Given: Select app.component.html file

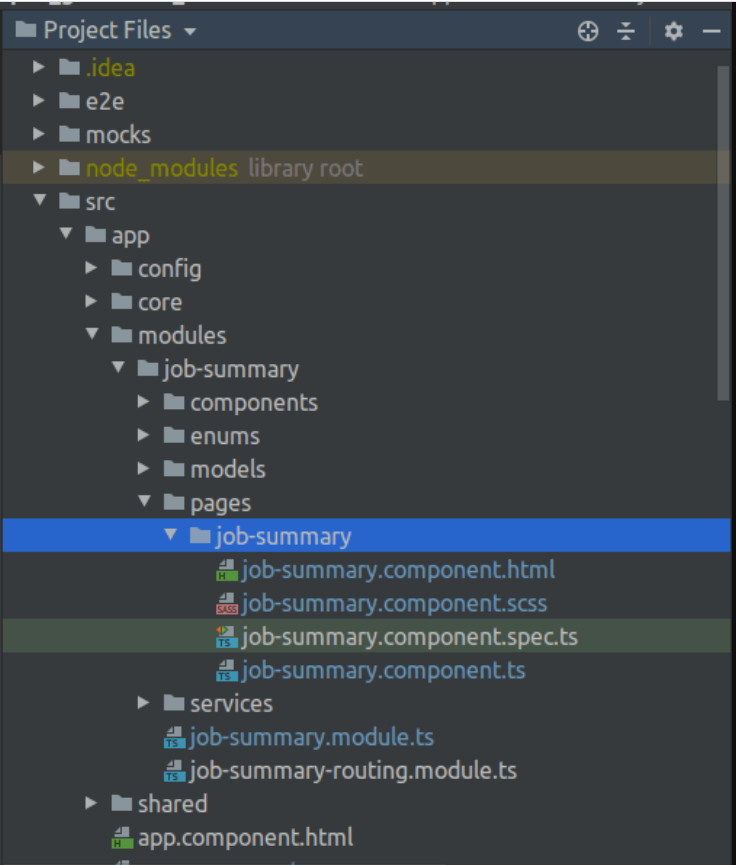Looking at the screenshot, I should point(245,838).
